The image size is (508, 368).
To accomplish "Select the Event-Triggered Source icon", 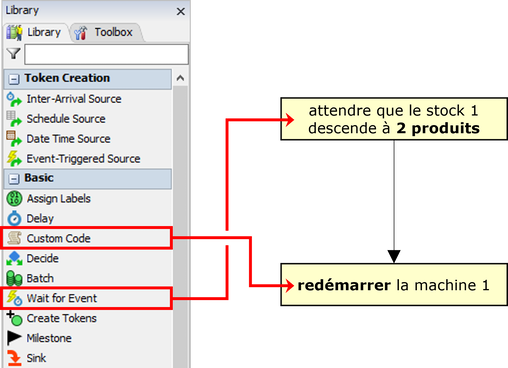I will [14, 159].
